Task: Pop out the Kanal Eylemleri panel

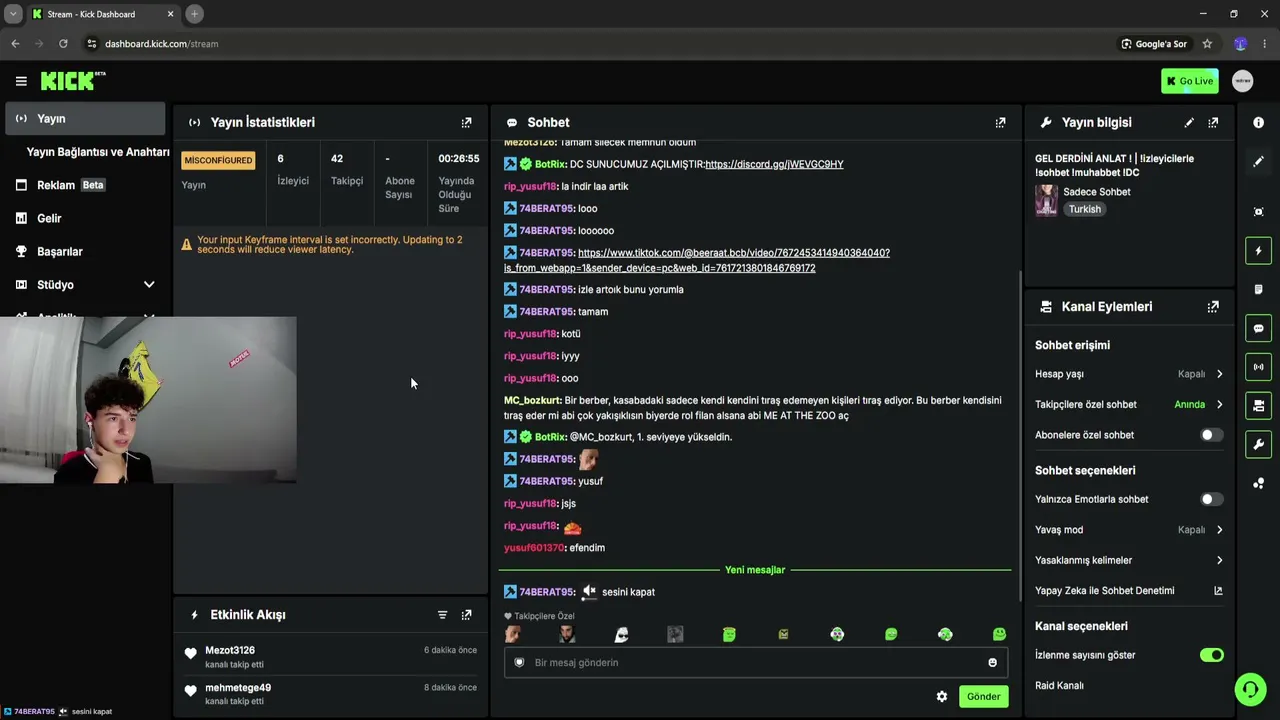Action: click(x=1213, y=307)
